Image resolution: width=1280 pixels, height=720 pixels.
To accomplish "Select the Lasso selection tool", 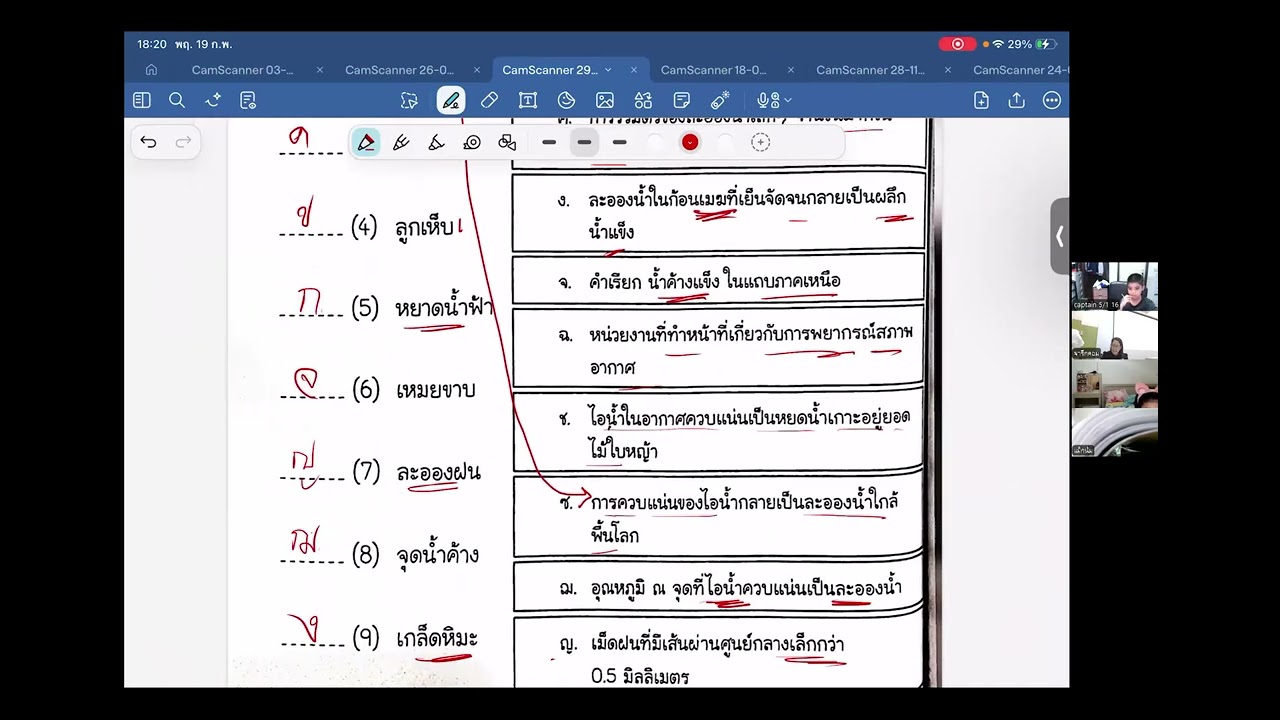I will click(x=409, y=100).
